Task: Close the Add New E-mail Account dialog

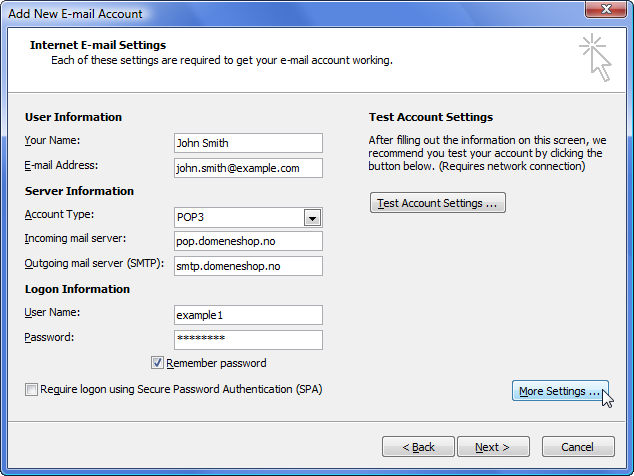Action: click(x=606, y=9)
